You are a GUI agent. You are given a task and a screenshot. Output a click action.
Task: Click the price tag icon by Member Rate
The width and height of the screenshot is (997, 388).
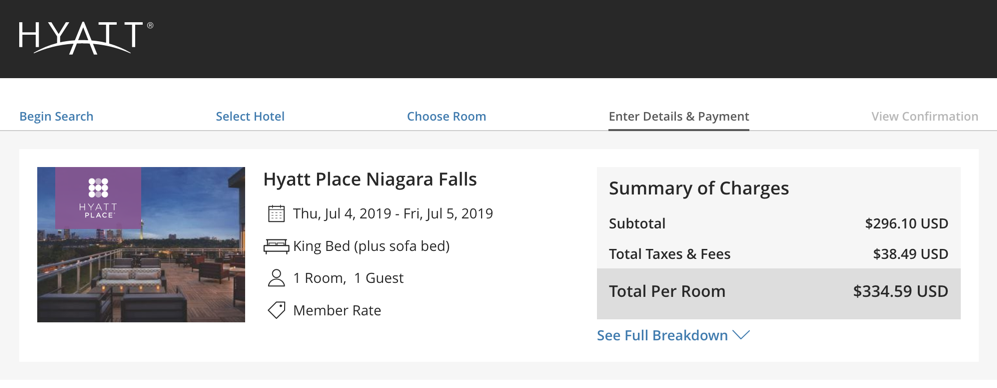tap(276, 310)
